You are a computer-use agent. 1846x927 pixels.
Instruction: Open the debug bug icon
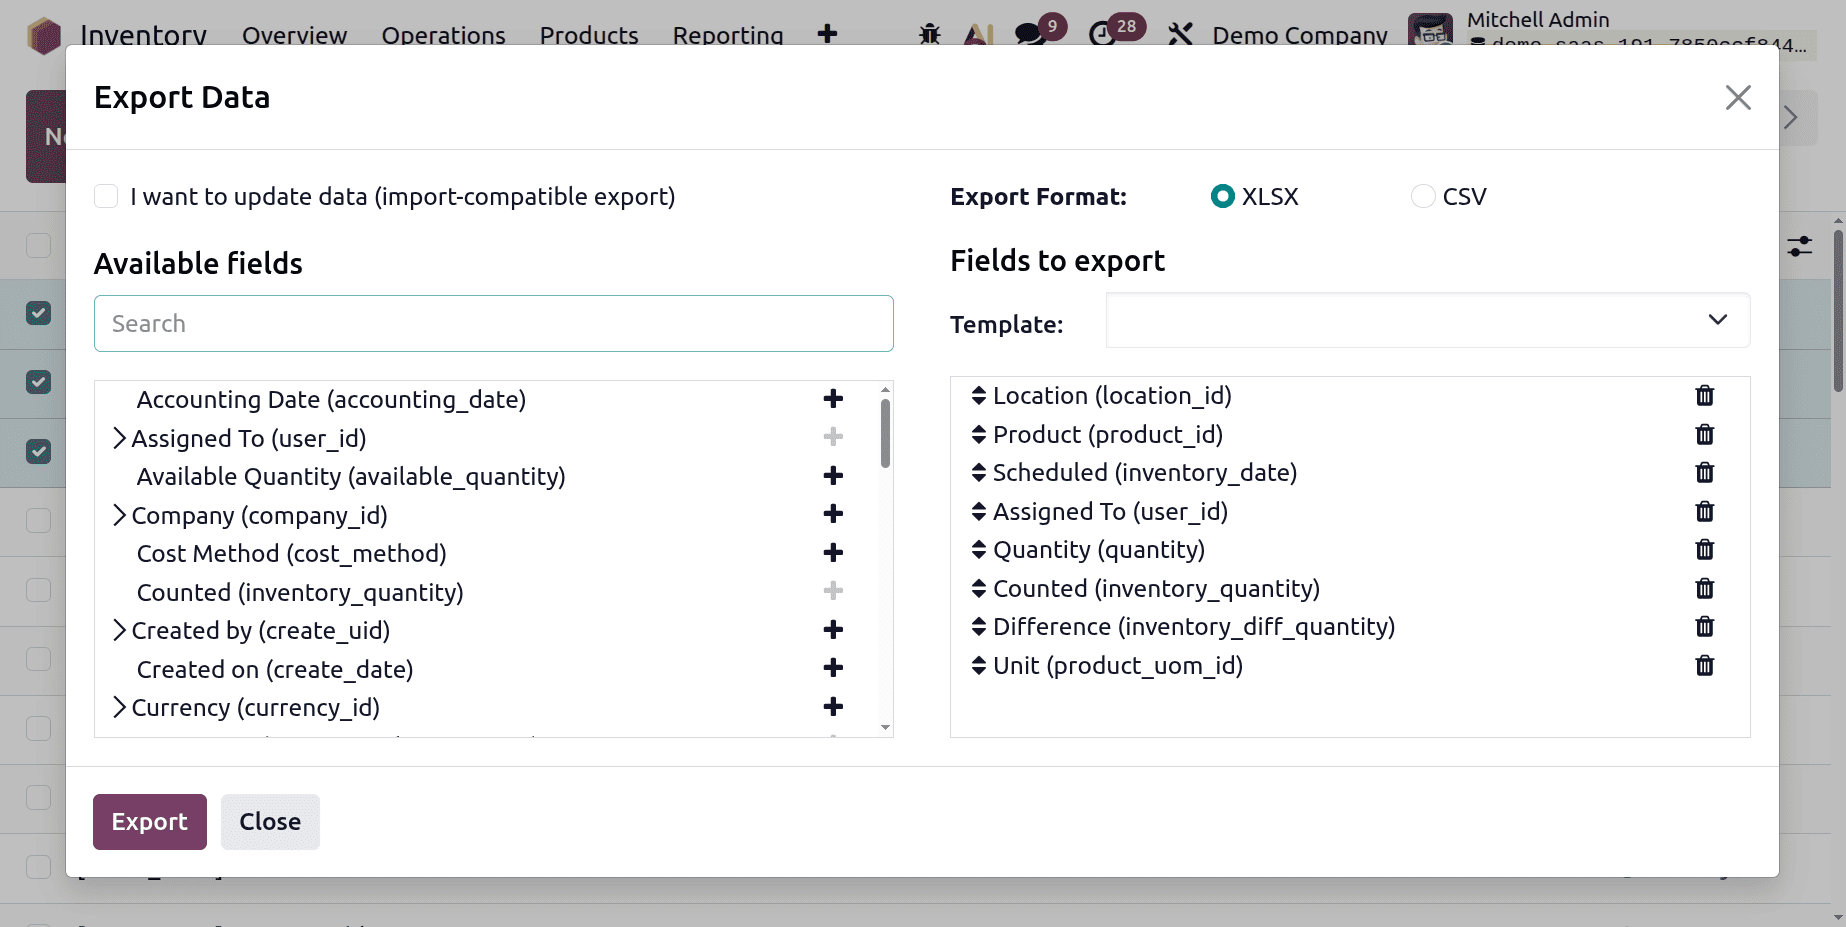tap(929, 33)
